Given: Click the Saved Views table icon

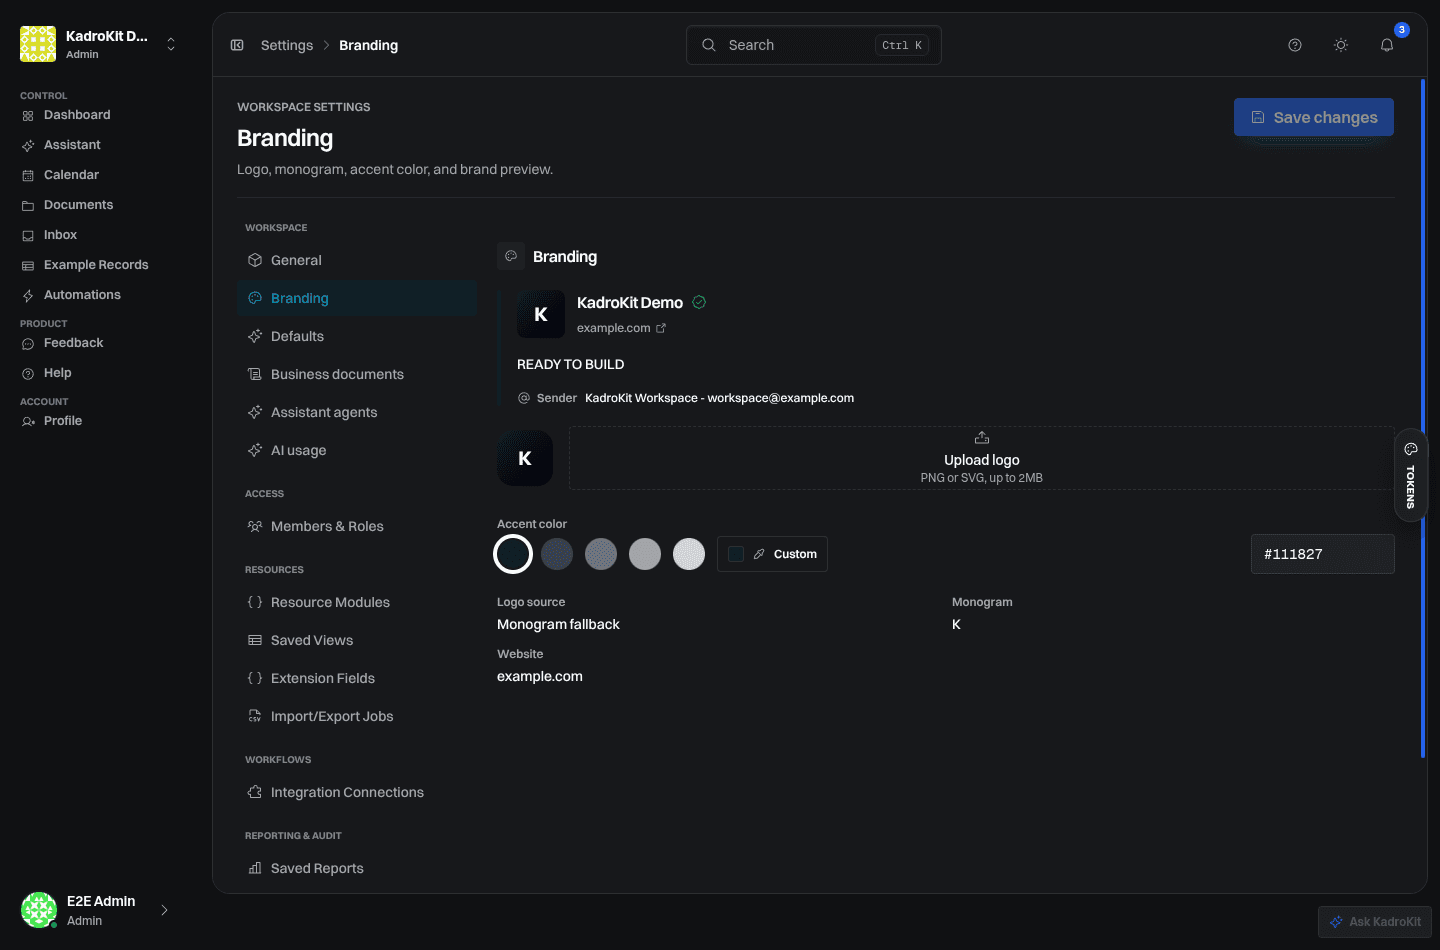Looking at the screenshot, I should tap(255, 640).
